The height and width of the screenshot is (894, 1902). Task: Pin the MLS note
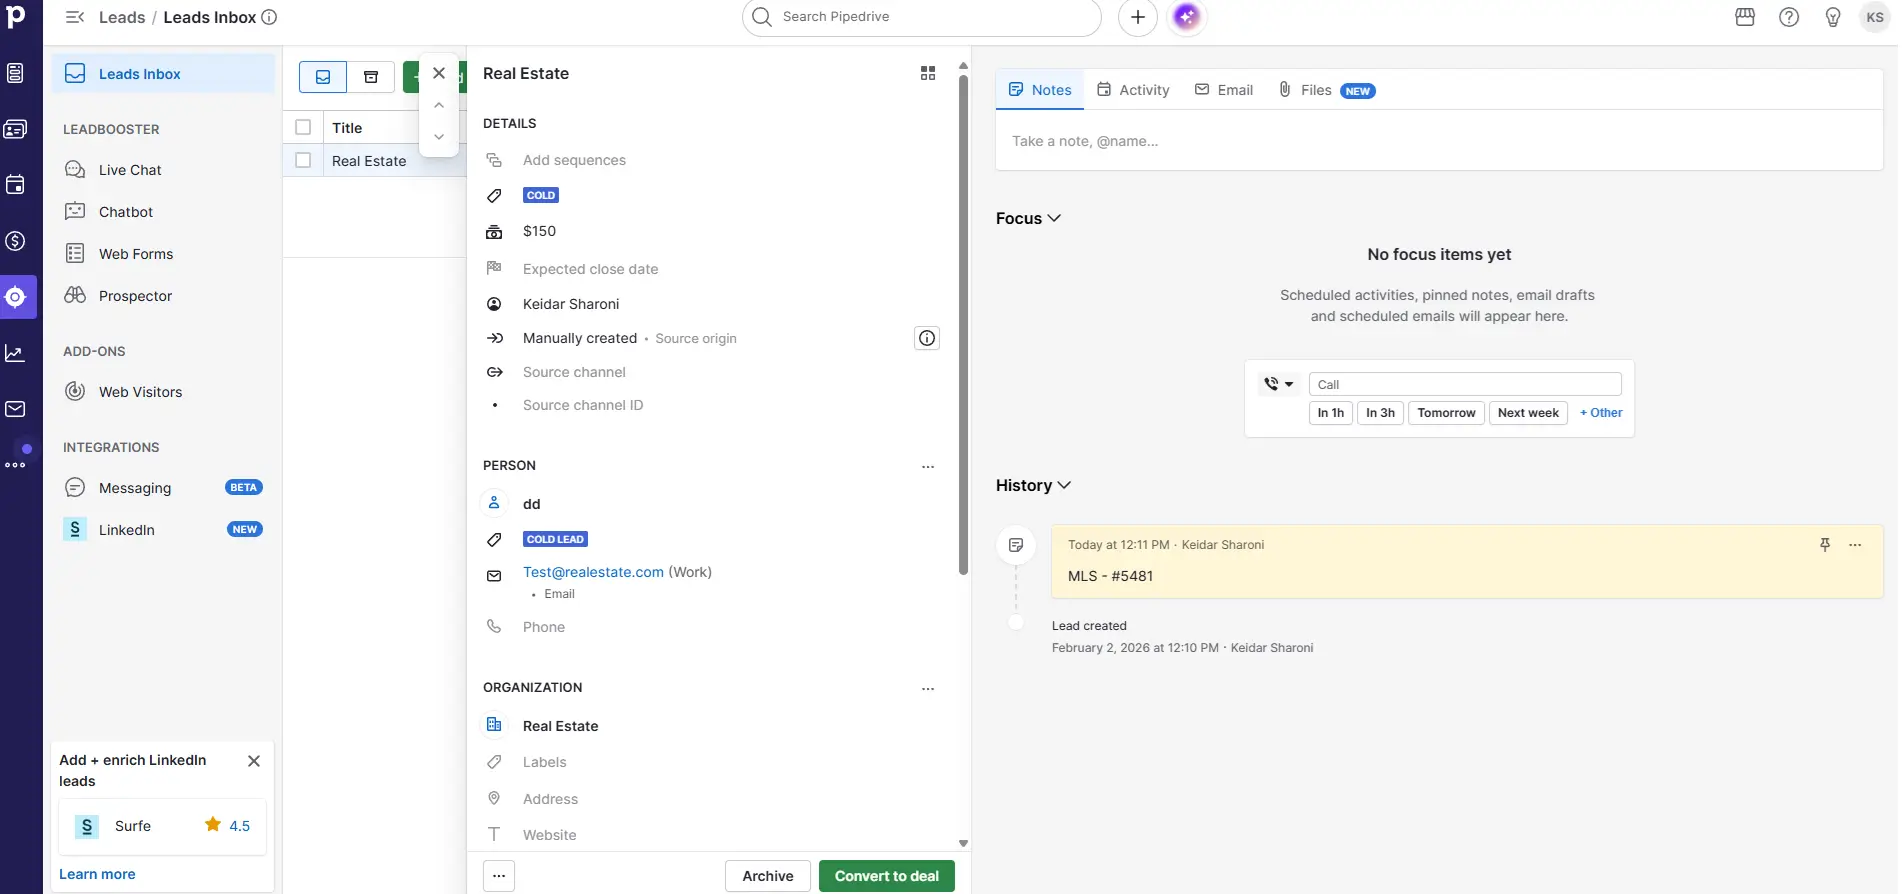point(1825,545)
